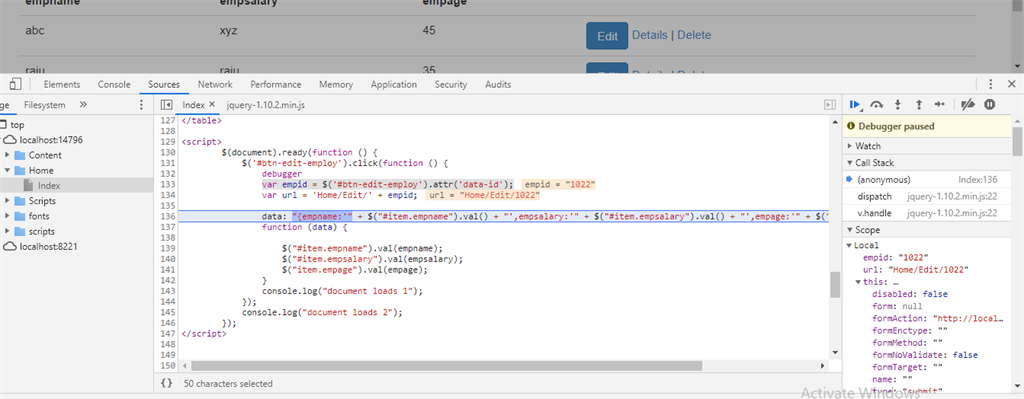The width and height of the screenshot is (1024, 399).
Task: Resume script execution in debugger
Action: tap(855, 104)
